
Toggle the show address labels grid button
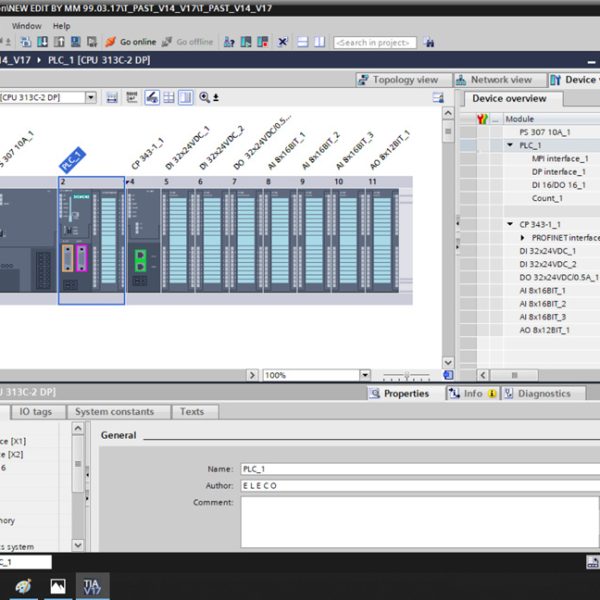(169, 98)
